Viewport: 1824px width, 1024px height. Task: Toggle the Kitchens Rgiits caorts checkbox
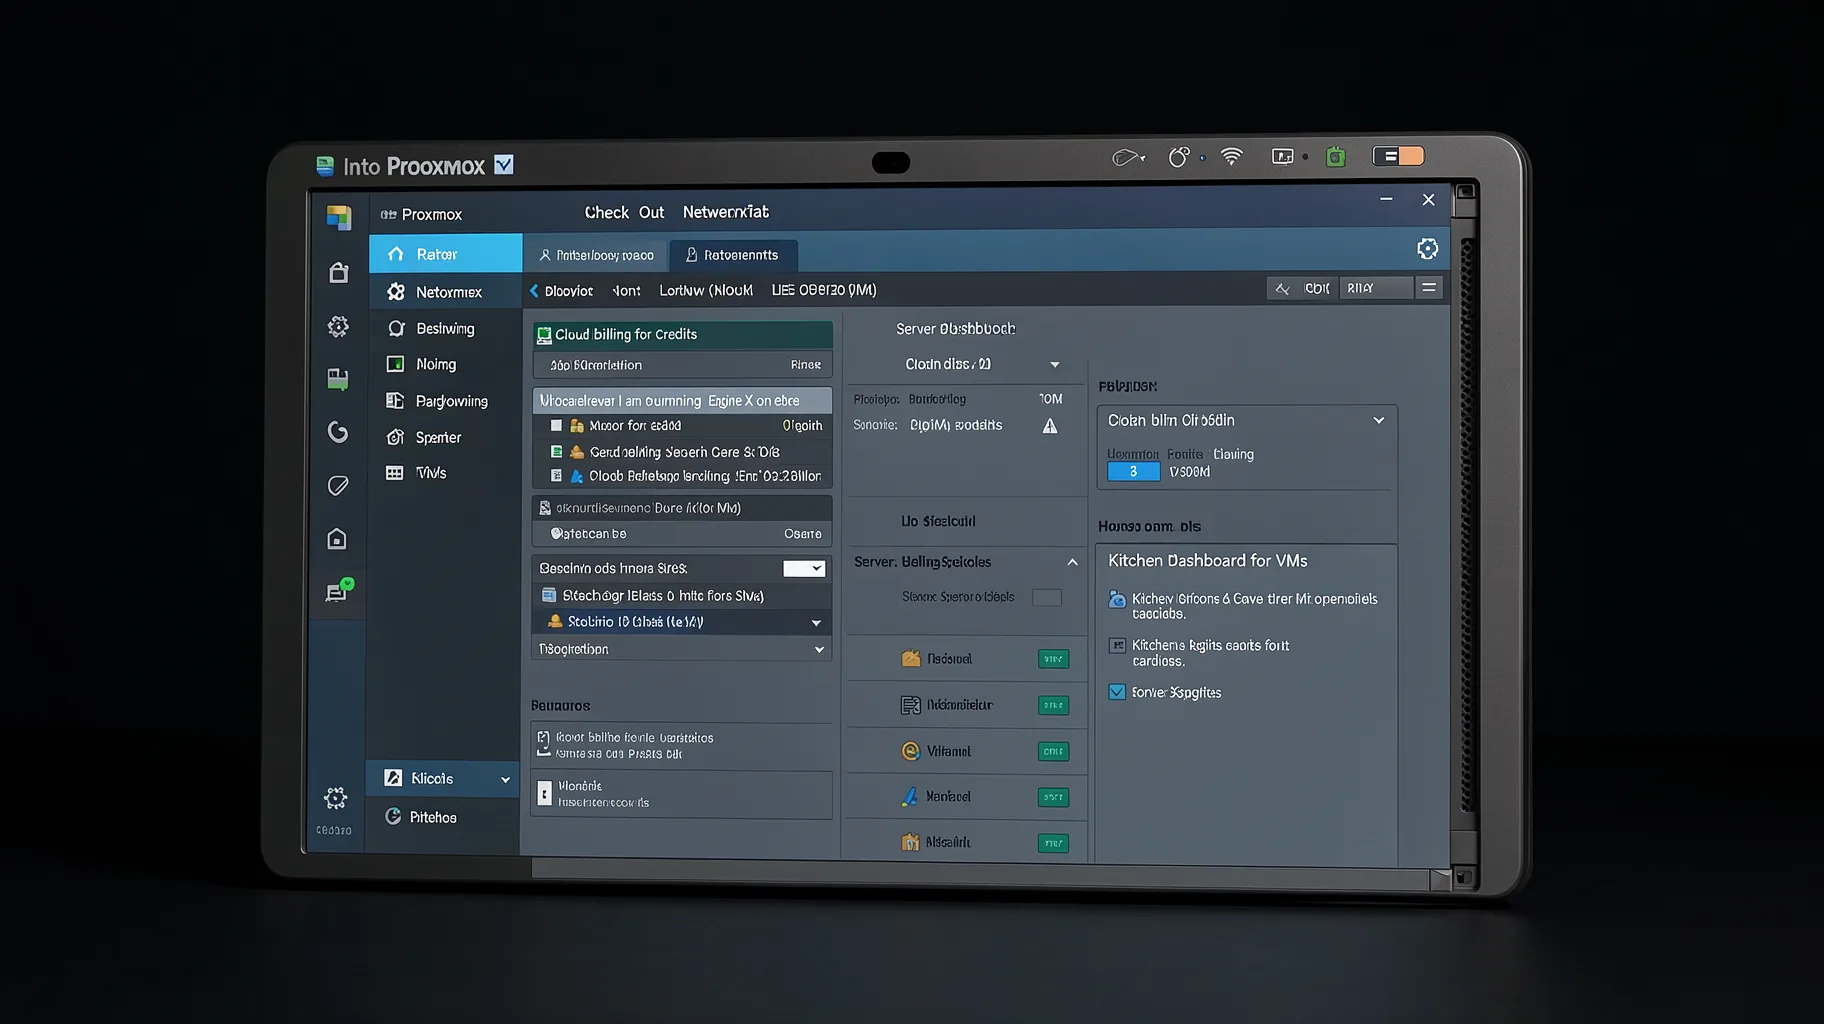(1117, 646)
